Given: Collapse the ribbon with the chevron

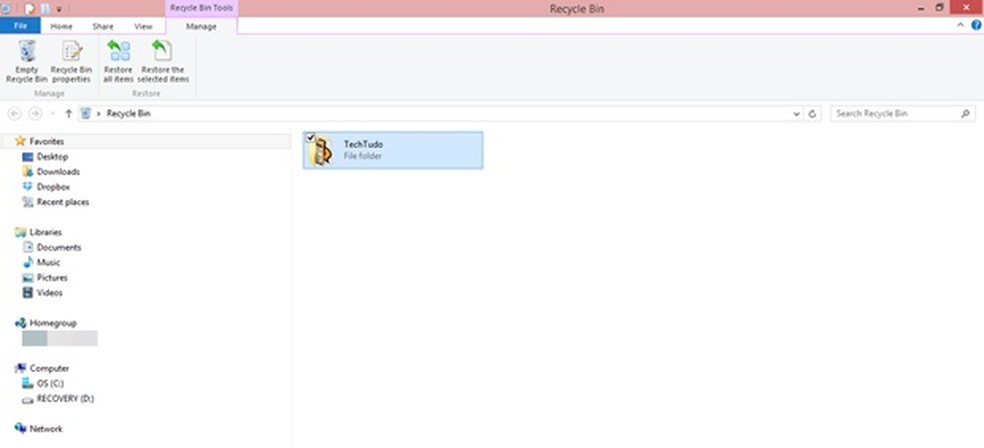Looking at the screenshot, I should (960, 25).
